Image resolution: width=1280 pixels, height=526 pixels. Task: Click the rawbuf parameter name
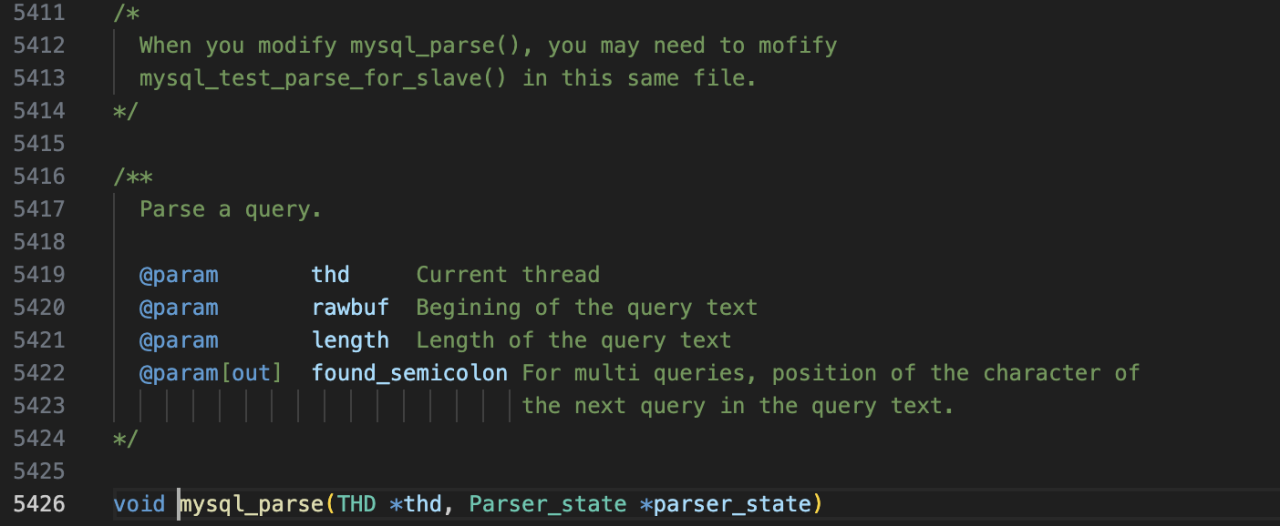tap(350, 307)
